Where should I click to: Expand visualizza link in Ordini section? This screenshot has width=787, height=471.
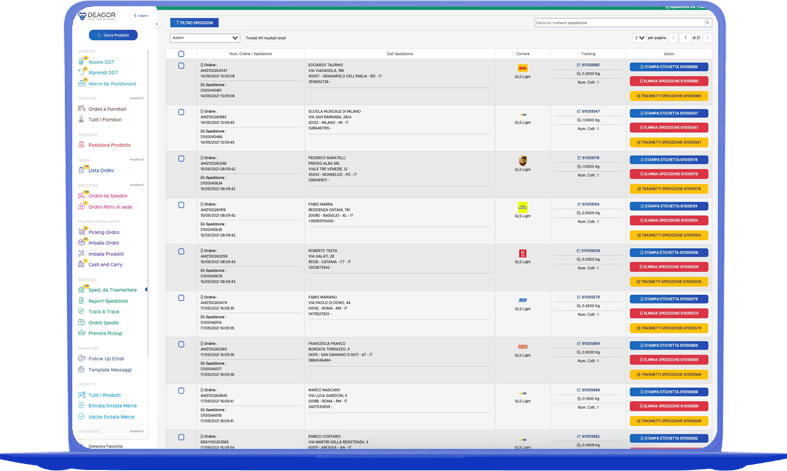137,159
